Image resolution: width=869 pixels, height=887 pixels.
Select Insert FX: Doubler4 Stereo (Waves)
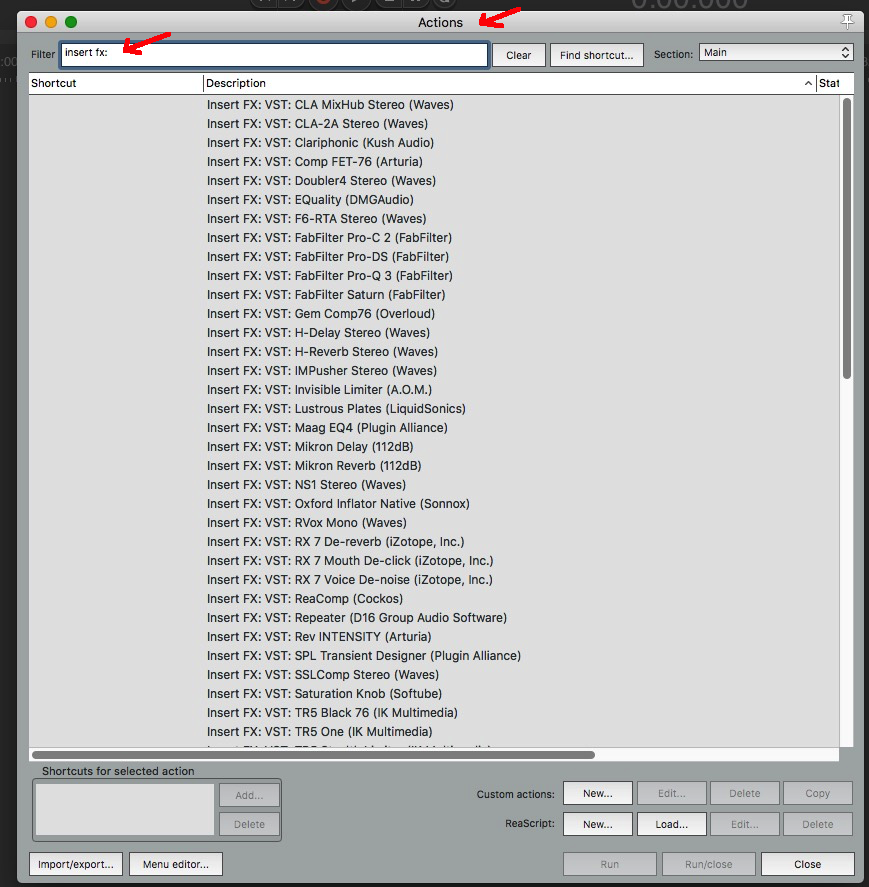click(321, 181)
